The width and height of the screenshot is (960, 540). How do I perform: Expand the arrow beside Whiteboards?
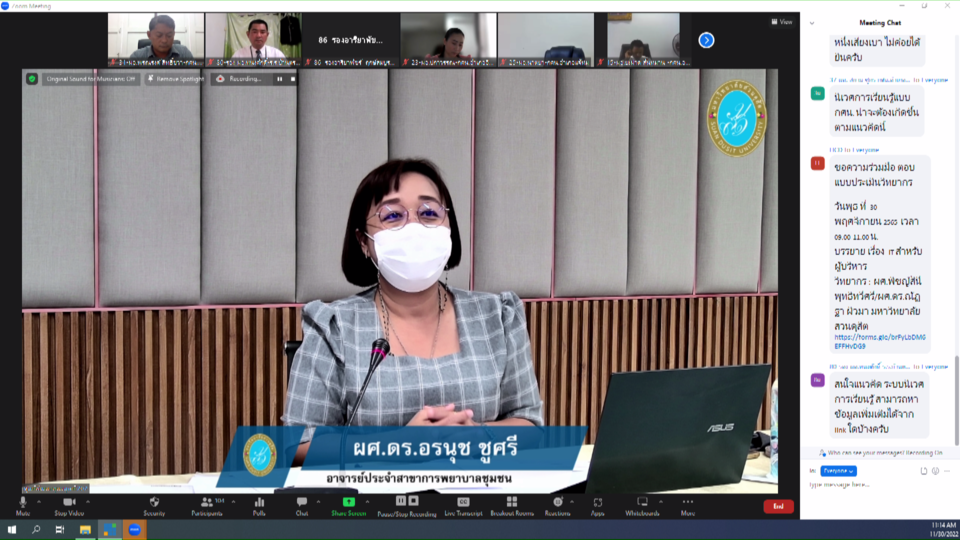tap(661, 501)
